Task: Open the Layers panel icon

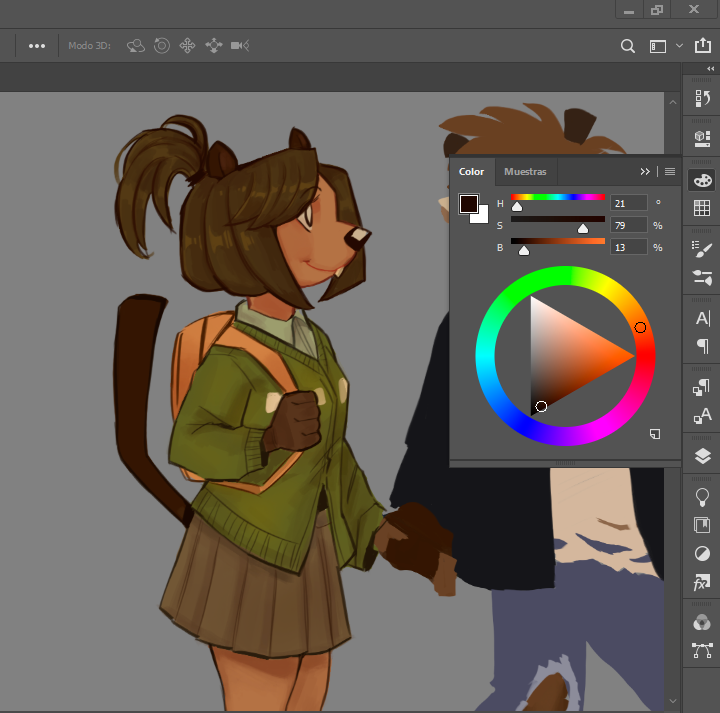Action: 703,456
